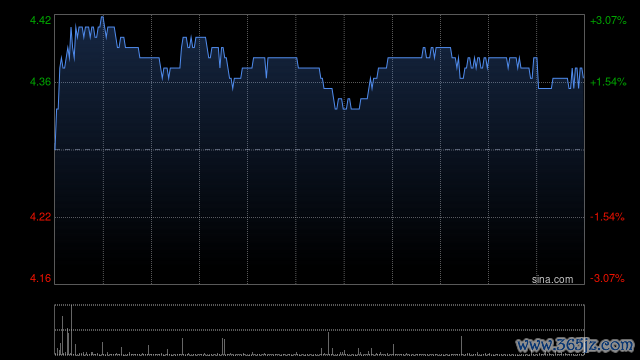Screen dimensions: 640x360
Task: Click the peak of the price line
Action: pos(102,17)
